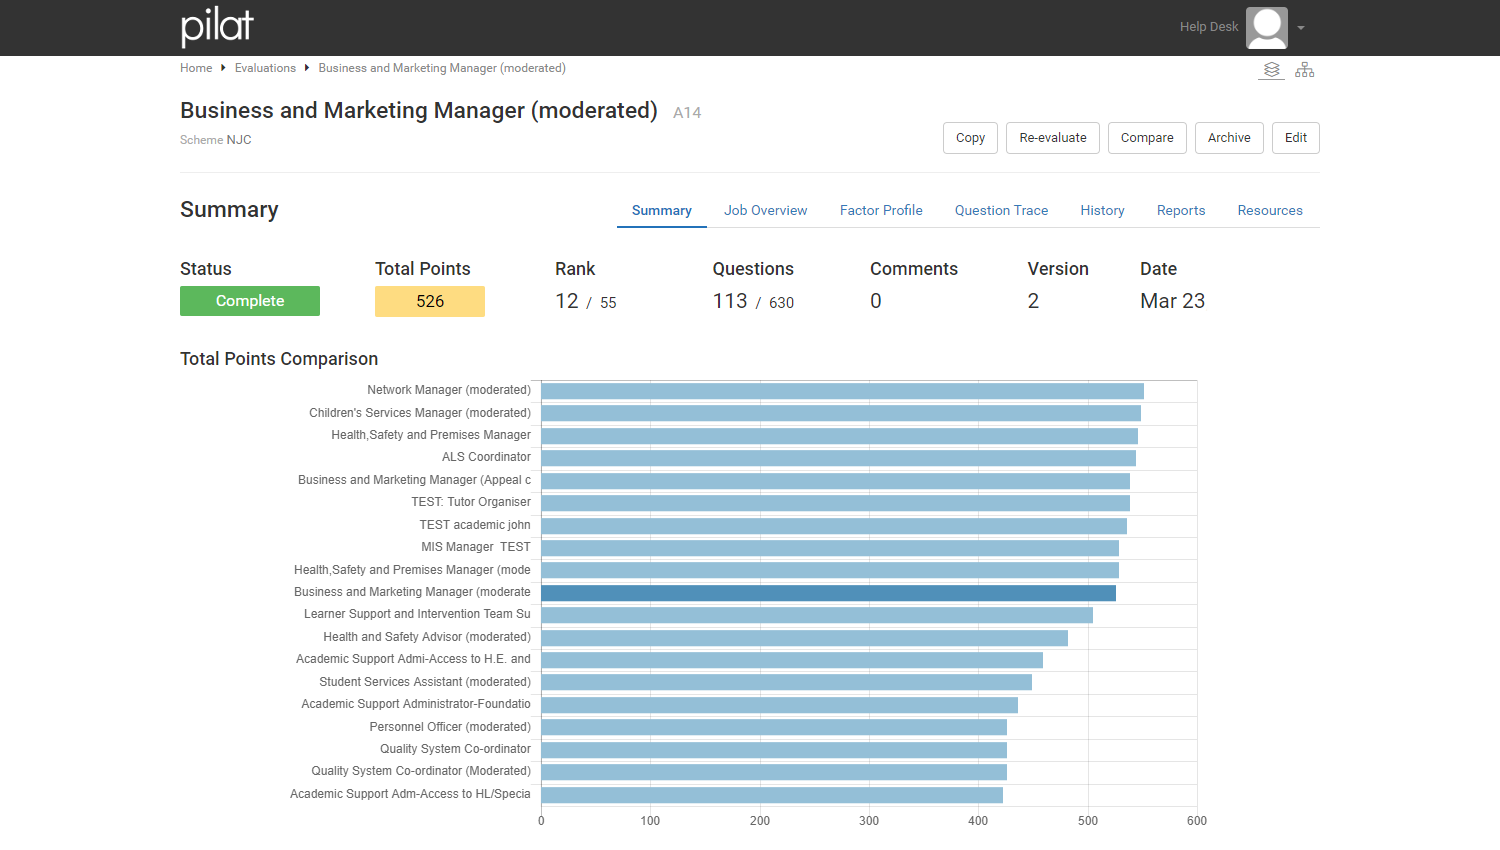The width and height of the screenshot is (1500, 850).
Task: Go to Home breadcrumb
Action: click(x=196, y=68)
